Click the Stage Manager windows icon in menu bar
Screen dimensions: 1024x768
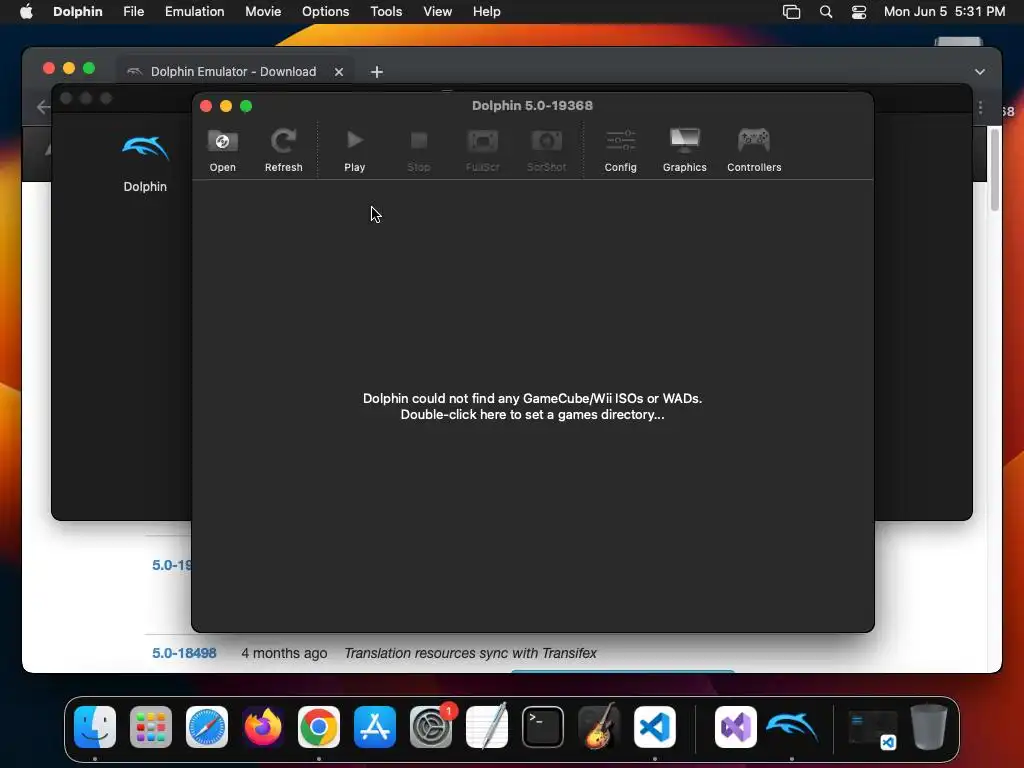pos(792,12)
